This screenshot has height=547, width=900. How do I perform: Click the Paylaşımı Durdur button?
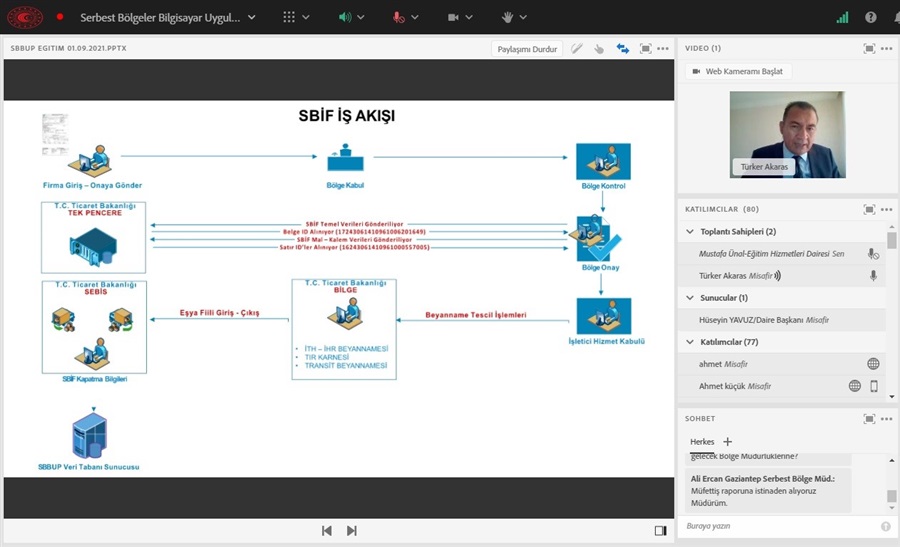[527, 49]
